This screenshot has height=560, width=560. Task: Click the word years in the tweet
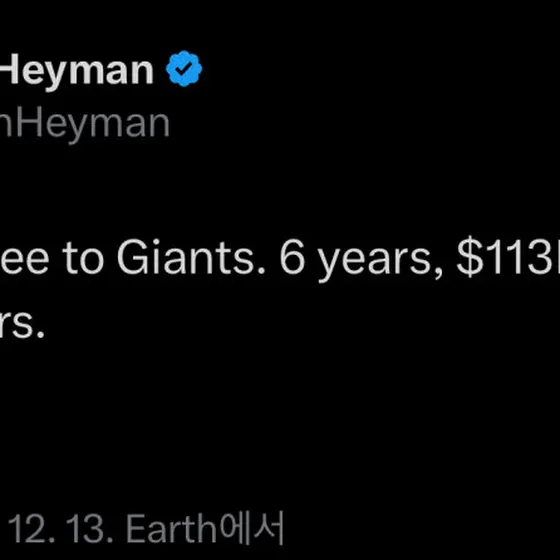pyautogui.click(x=375, y=261)
